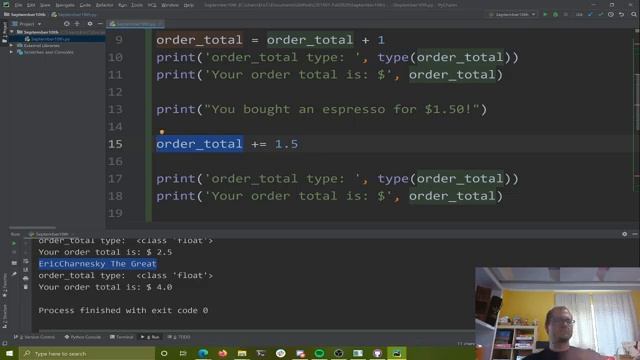Rerun program using green arrow in Run panel
Viewport: 640px width, 360px height.
click(14, 243)
